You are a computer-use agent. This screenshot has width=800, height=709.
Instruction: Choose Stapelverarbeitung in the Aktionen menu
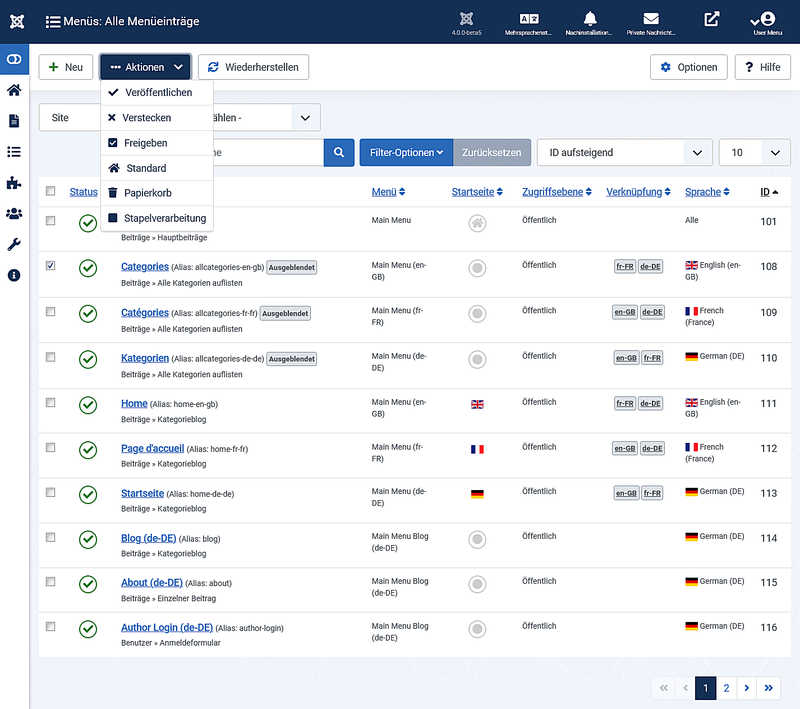pyautogui.click(x=164, y=218)
